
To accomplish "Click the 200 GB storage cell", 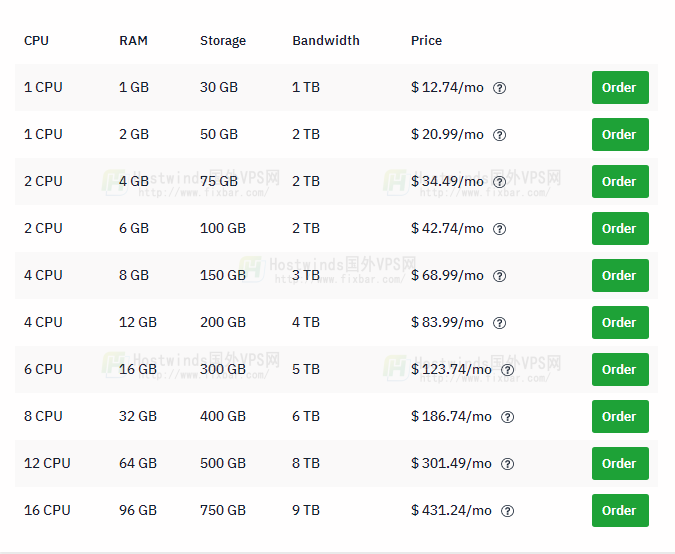I will click(x=223, y=322).
